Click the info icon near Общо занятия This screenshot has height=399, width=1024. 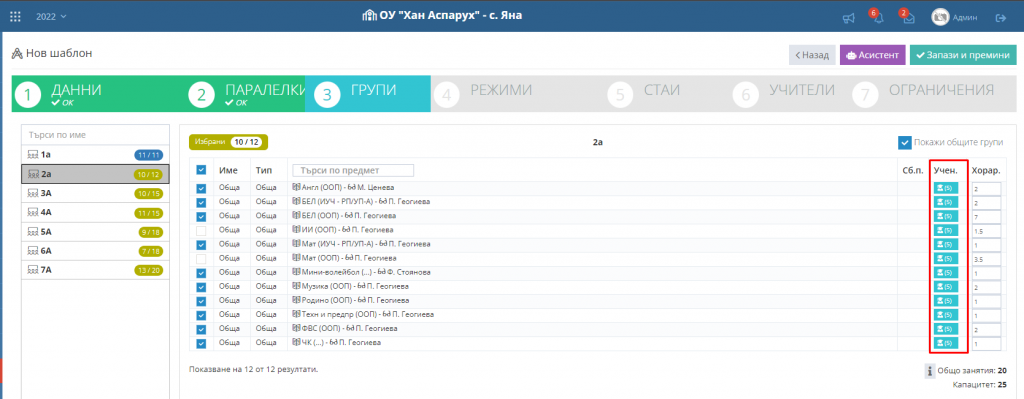(x=930, y=371)
